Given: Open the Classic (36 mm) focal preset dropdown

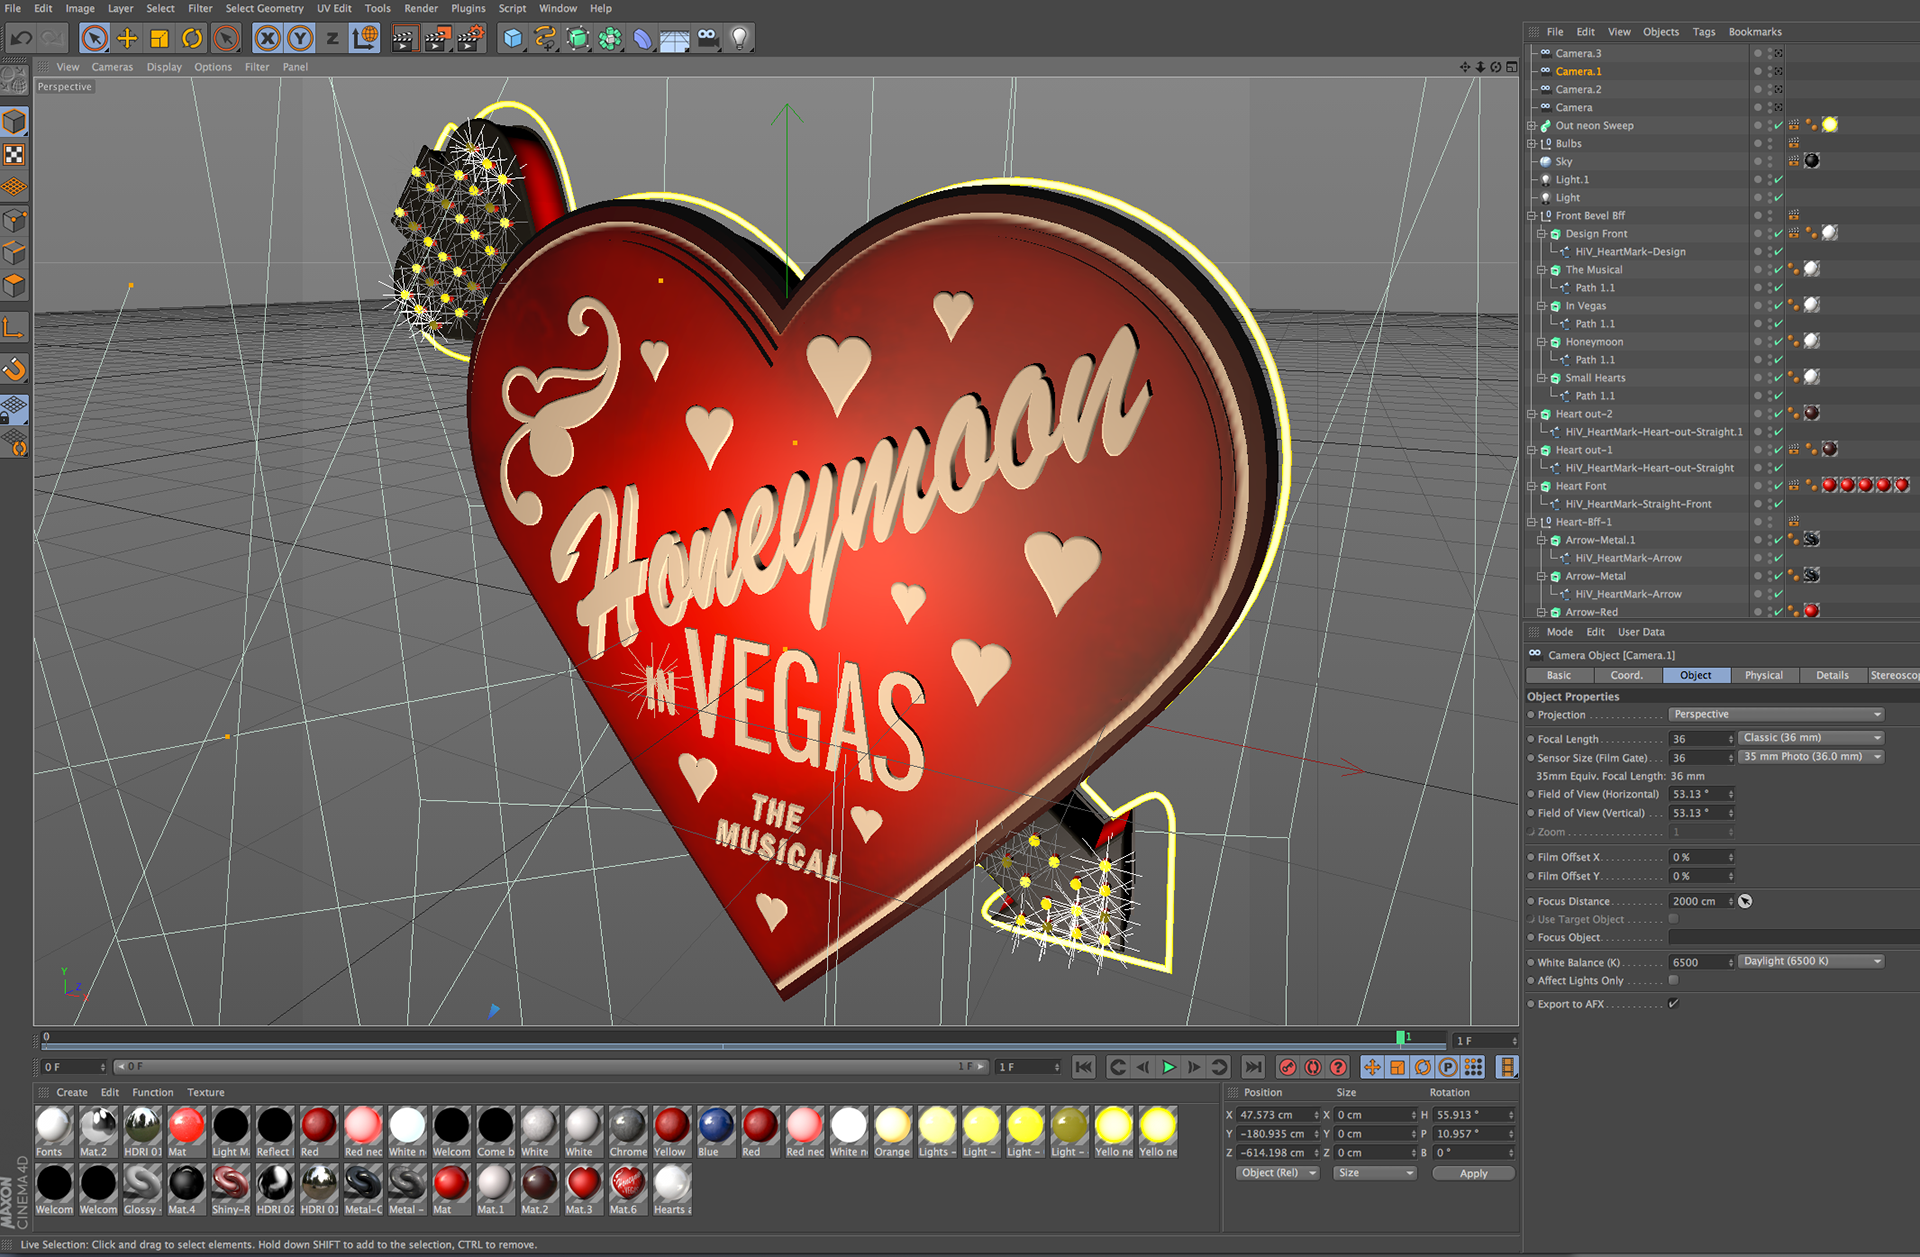Looking at the screenshot, I should (x=1811, y=738).
